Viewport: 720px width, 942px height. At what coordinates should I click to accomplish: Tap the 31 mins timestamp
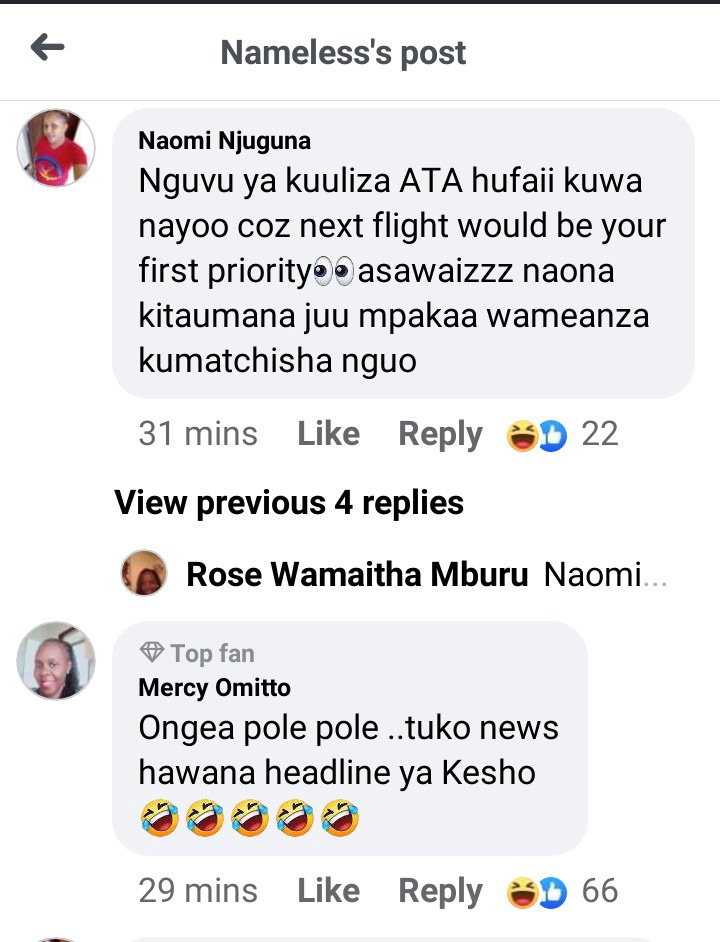pos(198,434)
